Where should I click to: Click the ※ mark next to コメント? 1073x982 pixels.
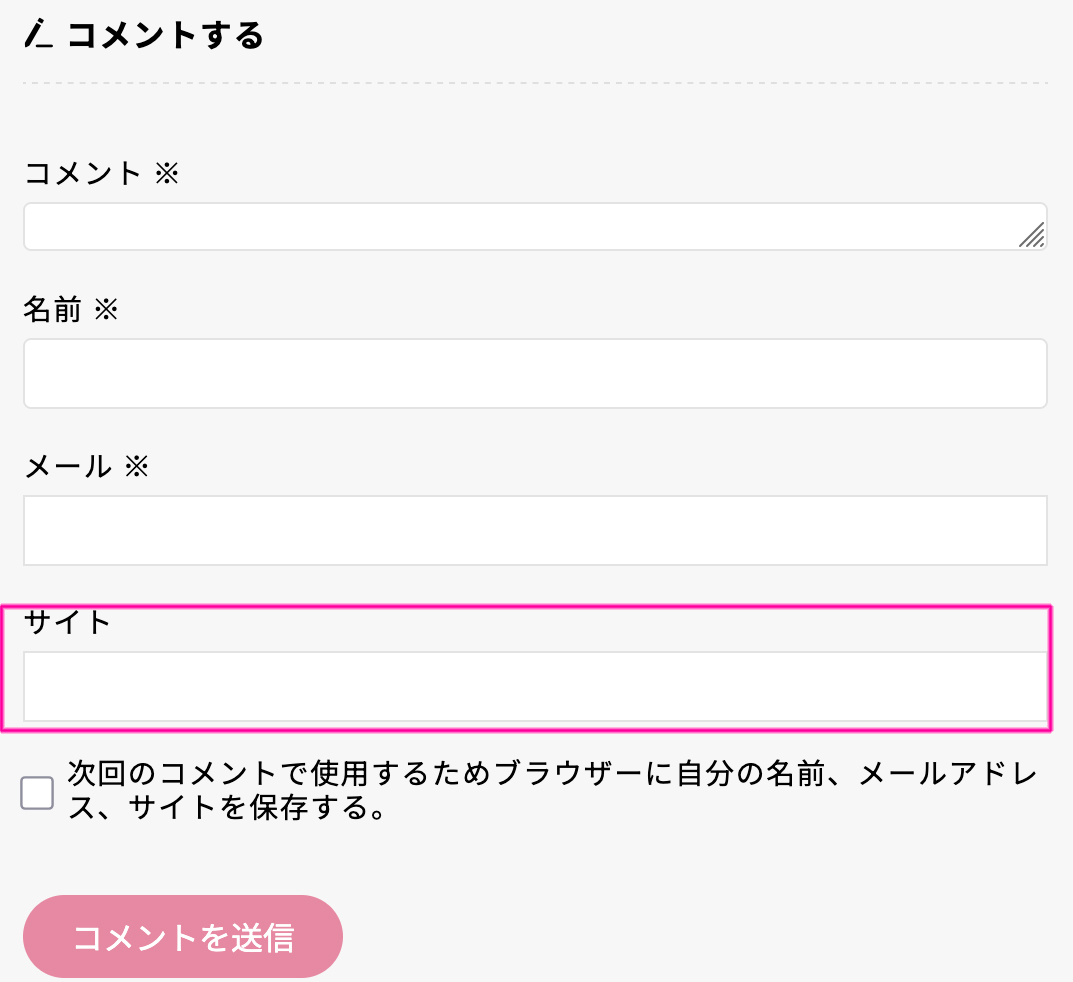pyautogui.click(x=166, y=173)
